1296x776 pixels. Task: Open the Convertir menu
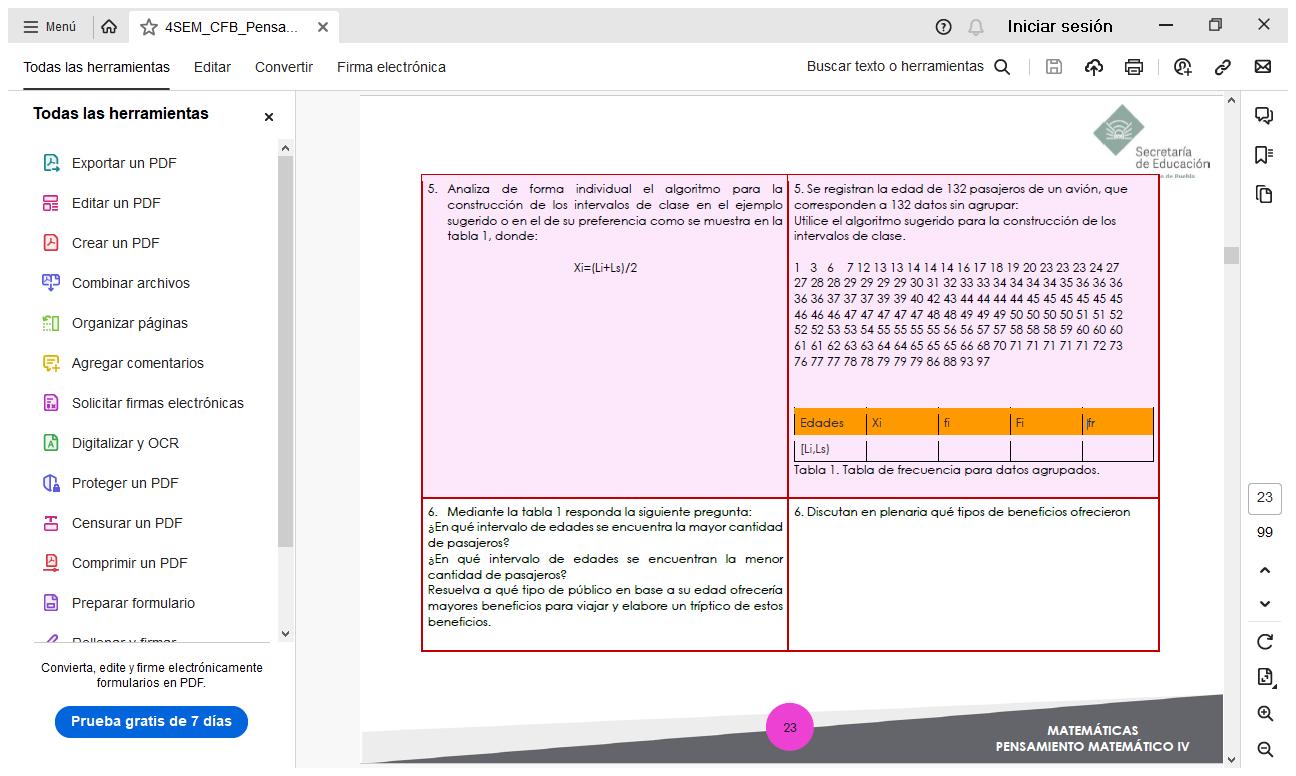point(284,67)
